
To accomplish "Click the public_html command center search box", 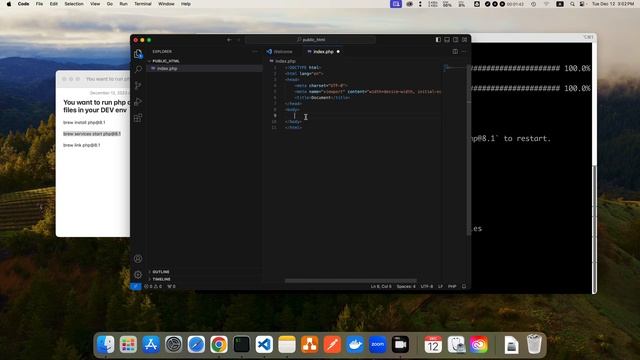I will (310, 40).
